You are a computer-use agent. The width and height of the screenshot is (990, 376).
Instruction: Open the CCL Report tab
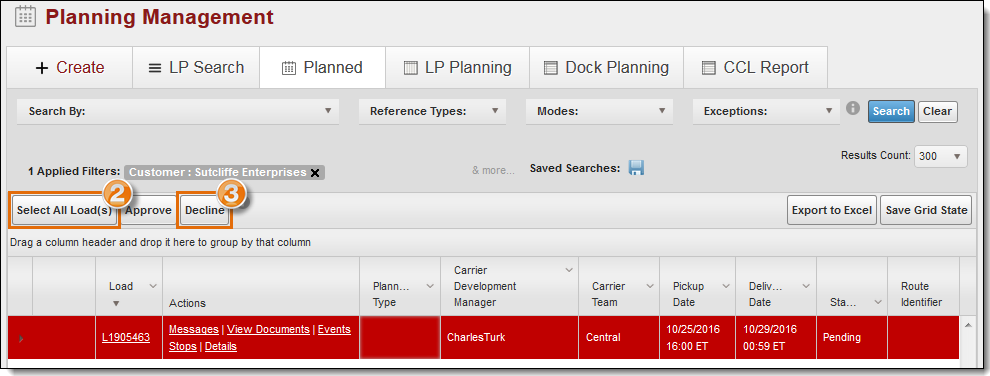tap(755, 68)
